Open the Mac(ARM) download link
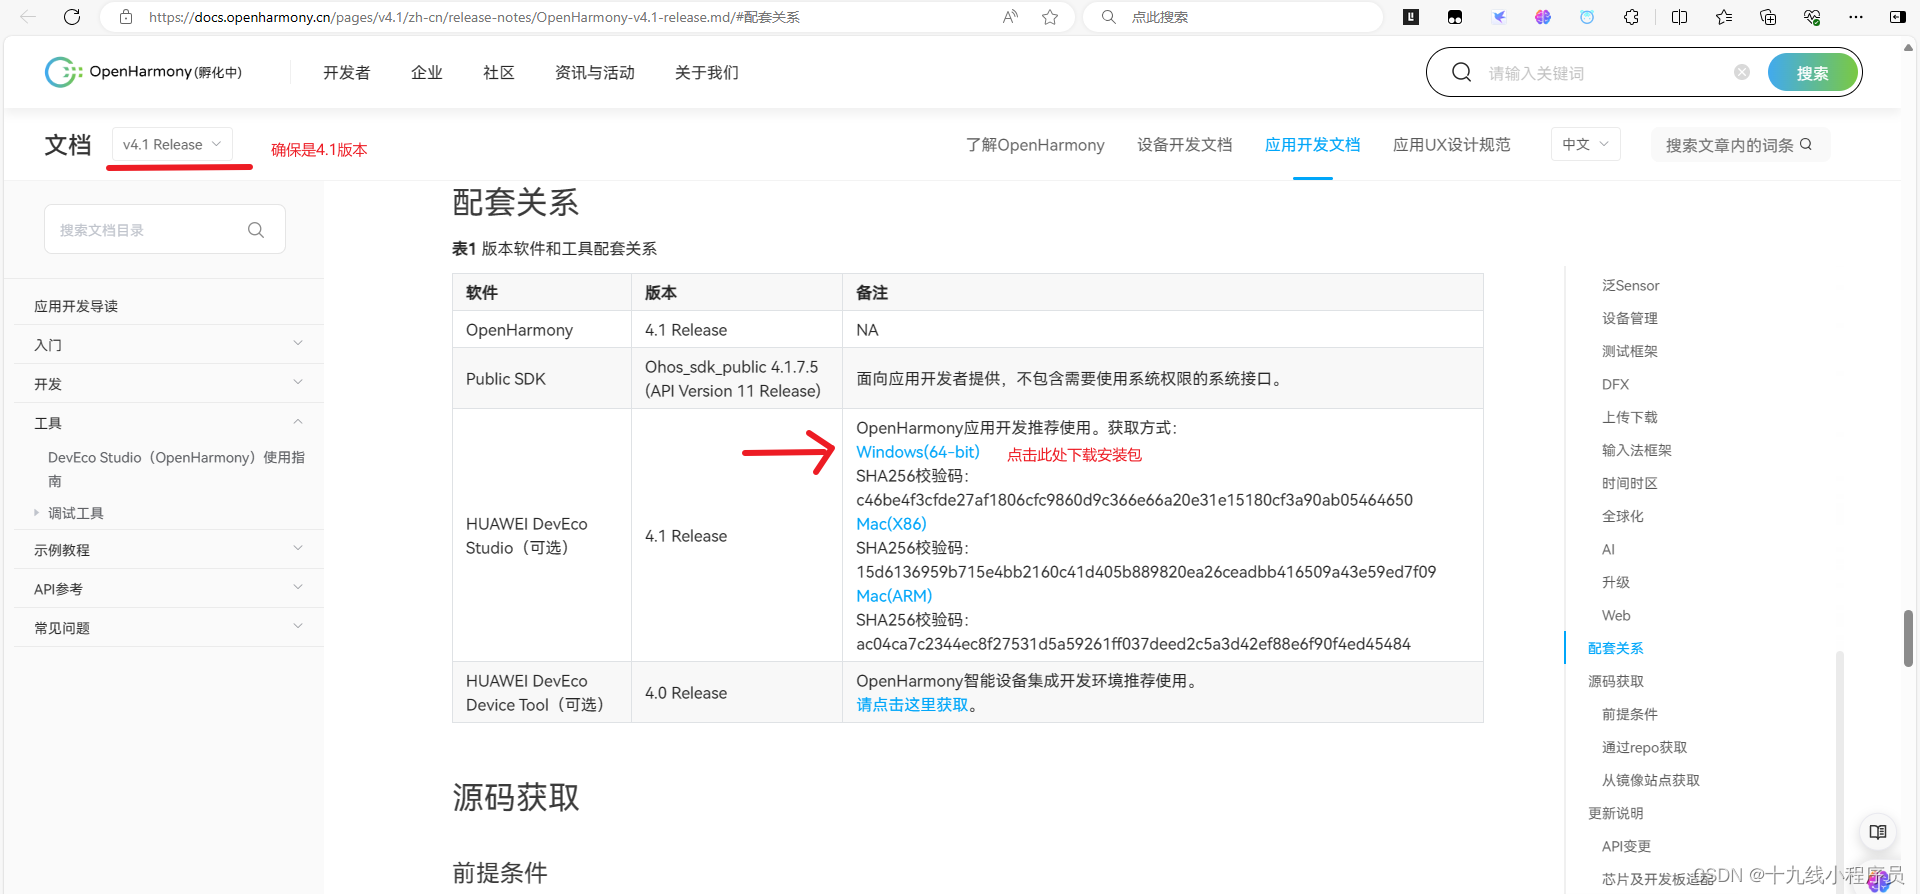This screenshot has width=1920, height=894. tap(894, 596)
